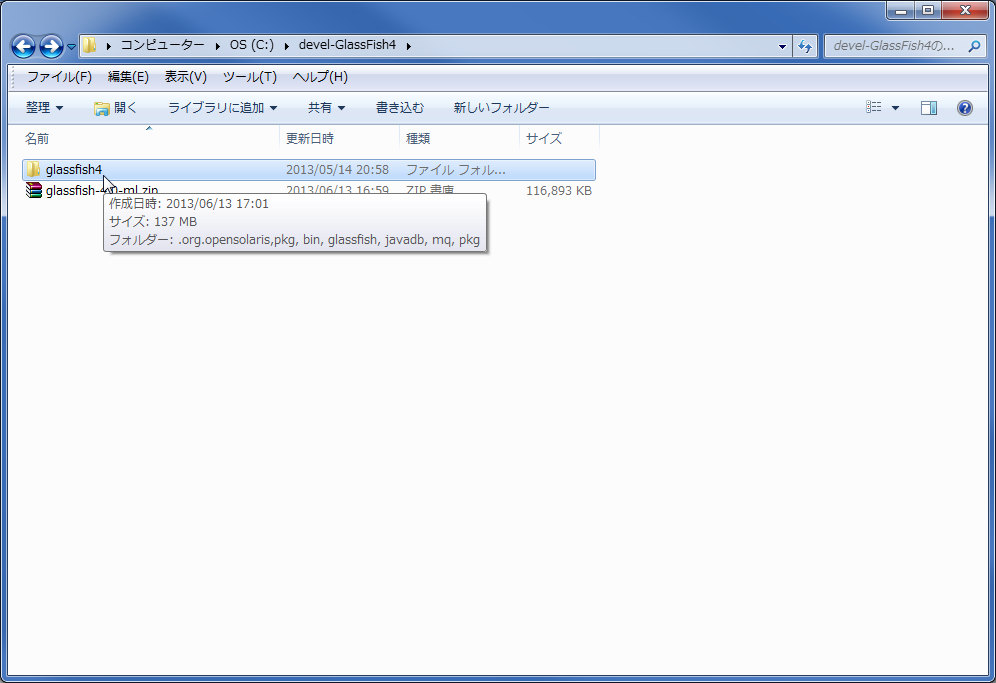This screenshot has width=996, height=683.
Task: Click the yellow folder icon in address bar
Action: pyautogui.click(x=88, y=45)
